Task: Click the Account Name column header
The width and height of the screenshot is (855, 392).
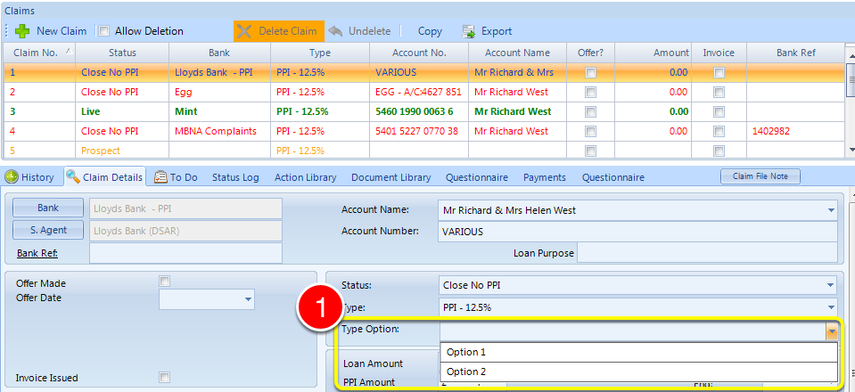Action: point(517,53)
